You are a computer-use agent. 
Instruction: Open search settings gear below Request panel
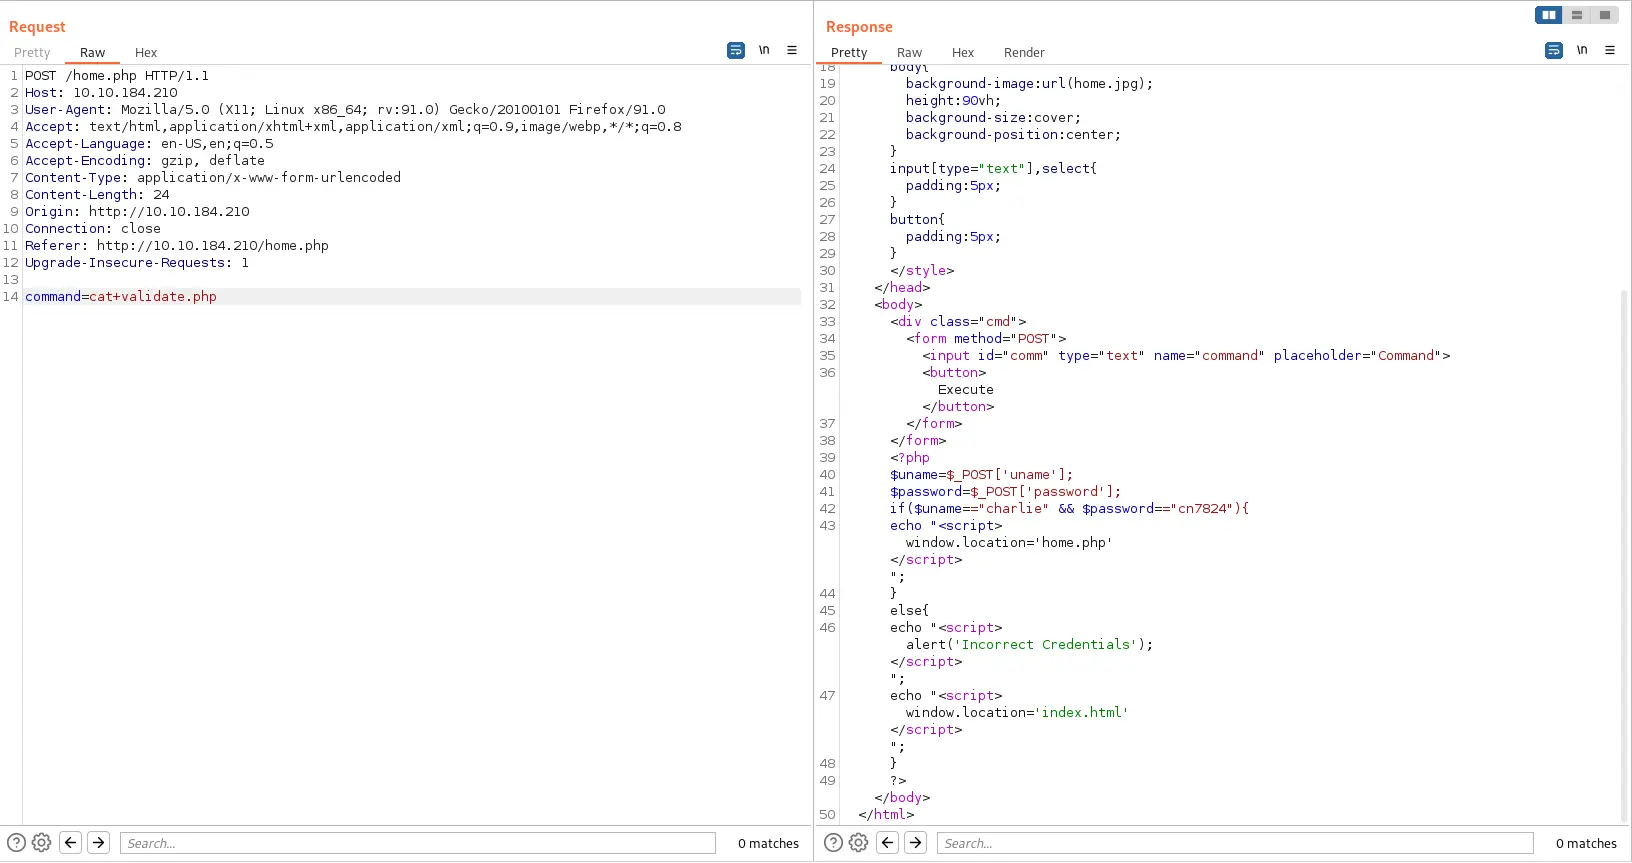point(41,843)
